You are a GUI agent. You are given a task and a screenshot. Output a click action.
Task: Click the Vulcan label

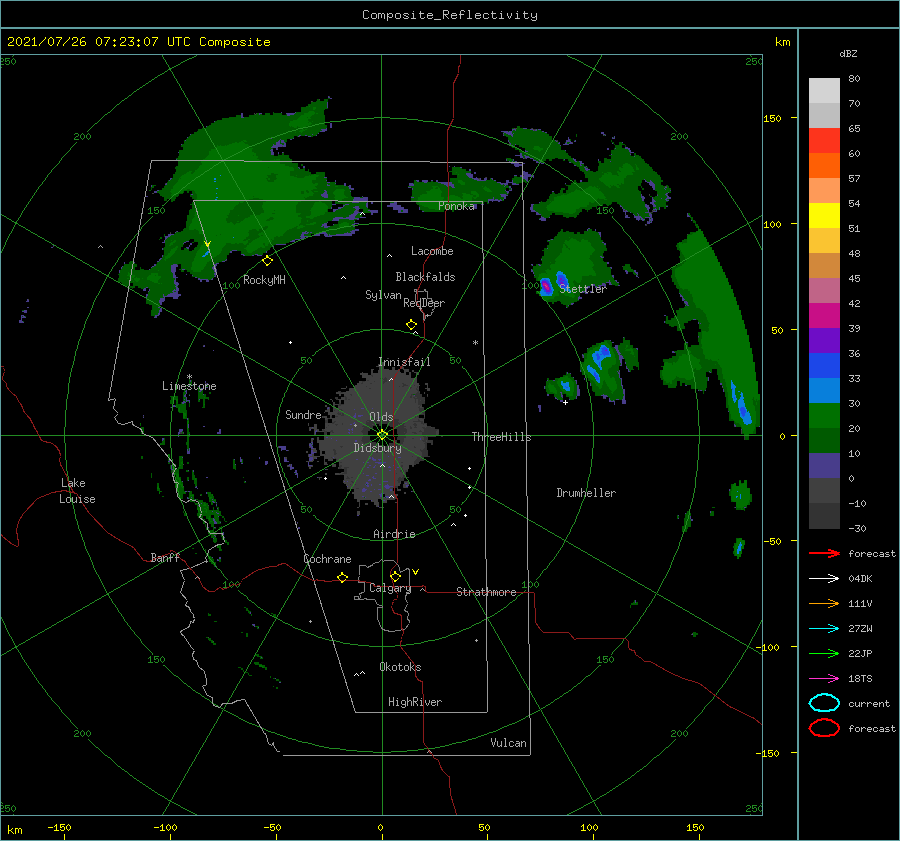tap(508, 743)
